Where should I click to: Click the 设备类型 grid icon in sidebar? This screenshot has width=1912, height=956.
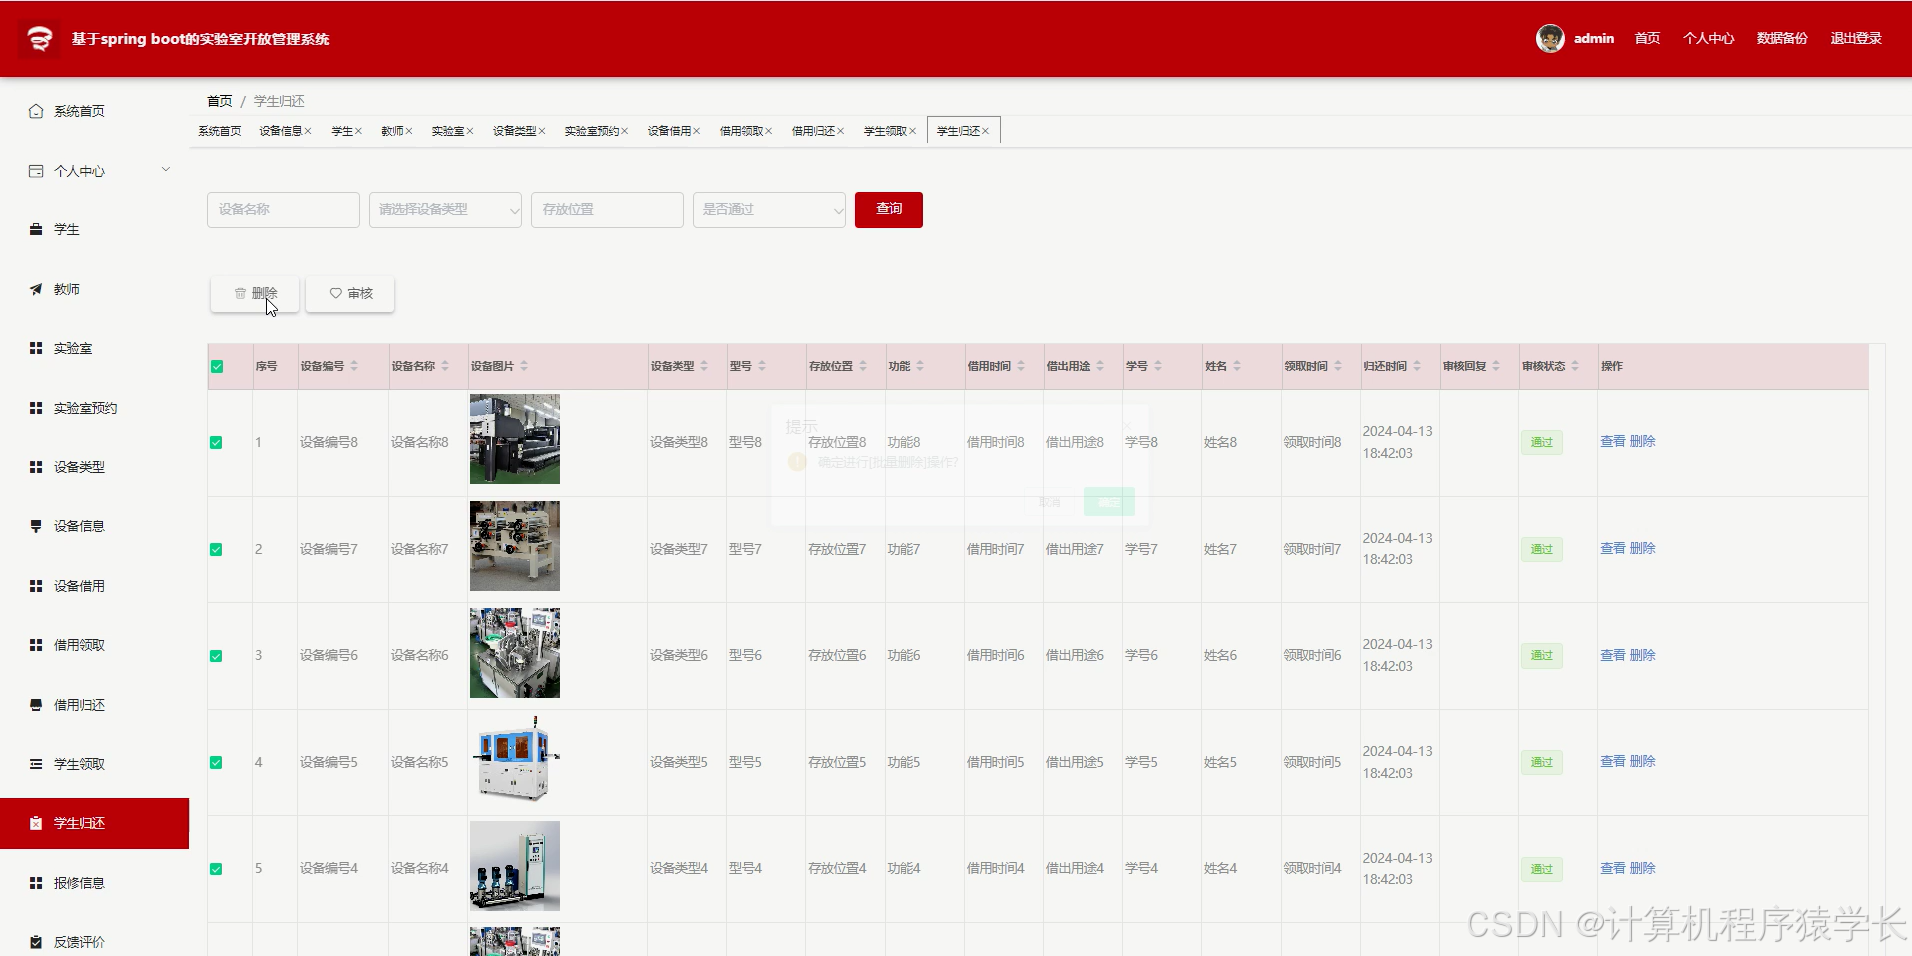pos(36,467)
